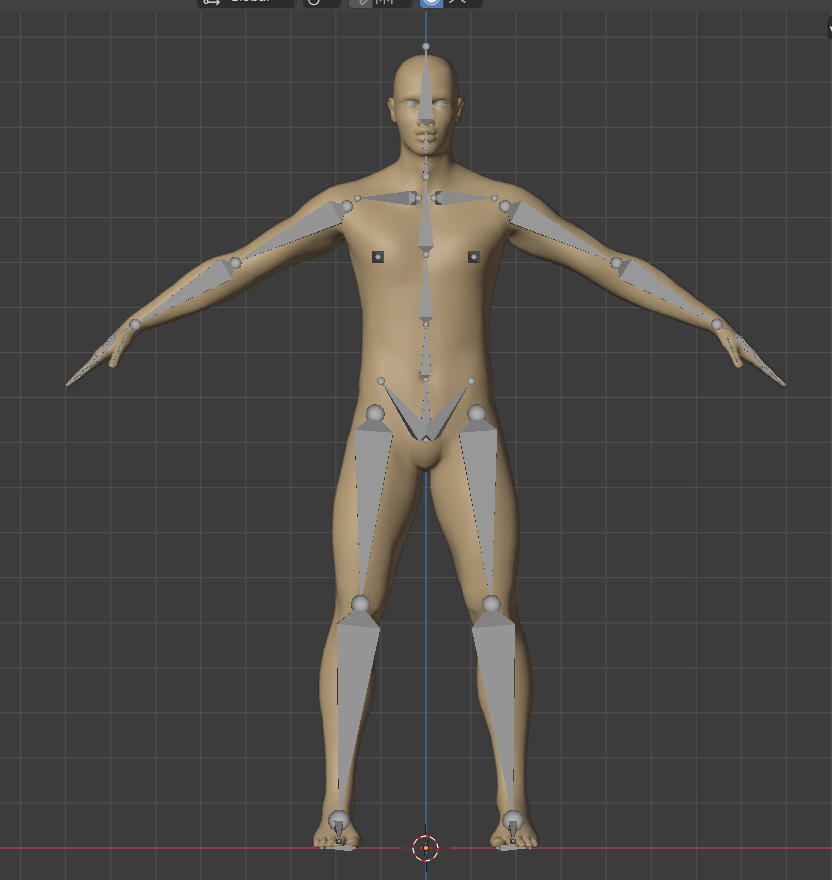
Task: Select the knee joint sphere on the left leg
Action: pos(360,604)
